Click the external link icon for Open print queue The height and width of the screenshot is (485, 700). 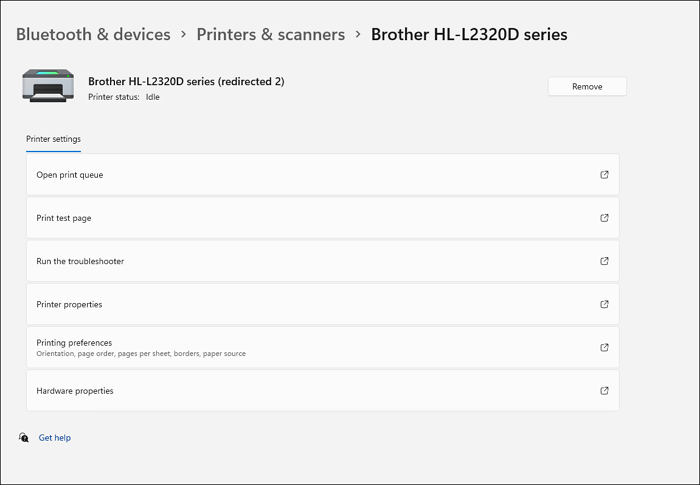pyautogui.click(x=604, y=175)
